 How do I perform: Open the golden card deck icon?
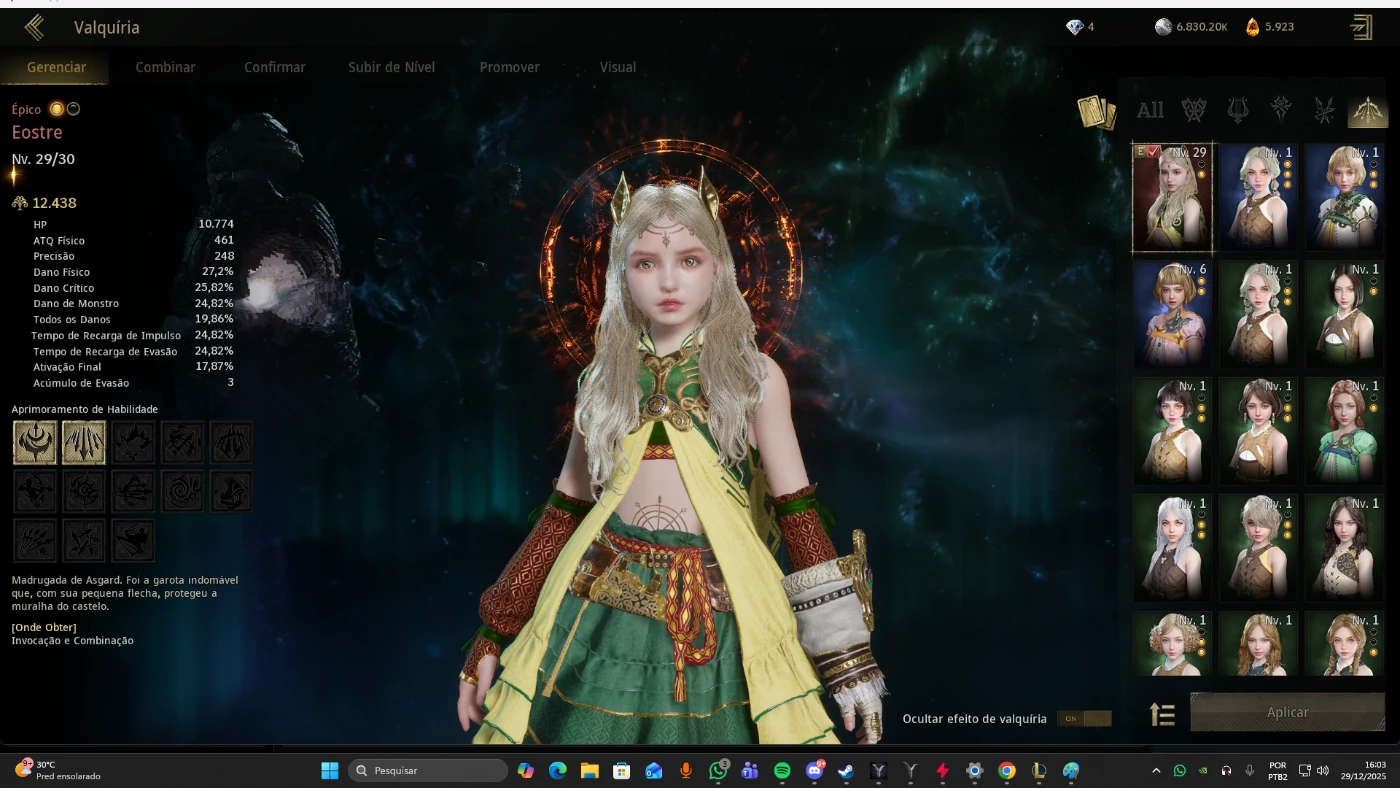(1096, 112)
